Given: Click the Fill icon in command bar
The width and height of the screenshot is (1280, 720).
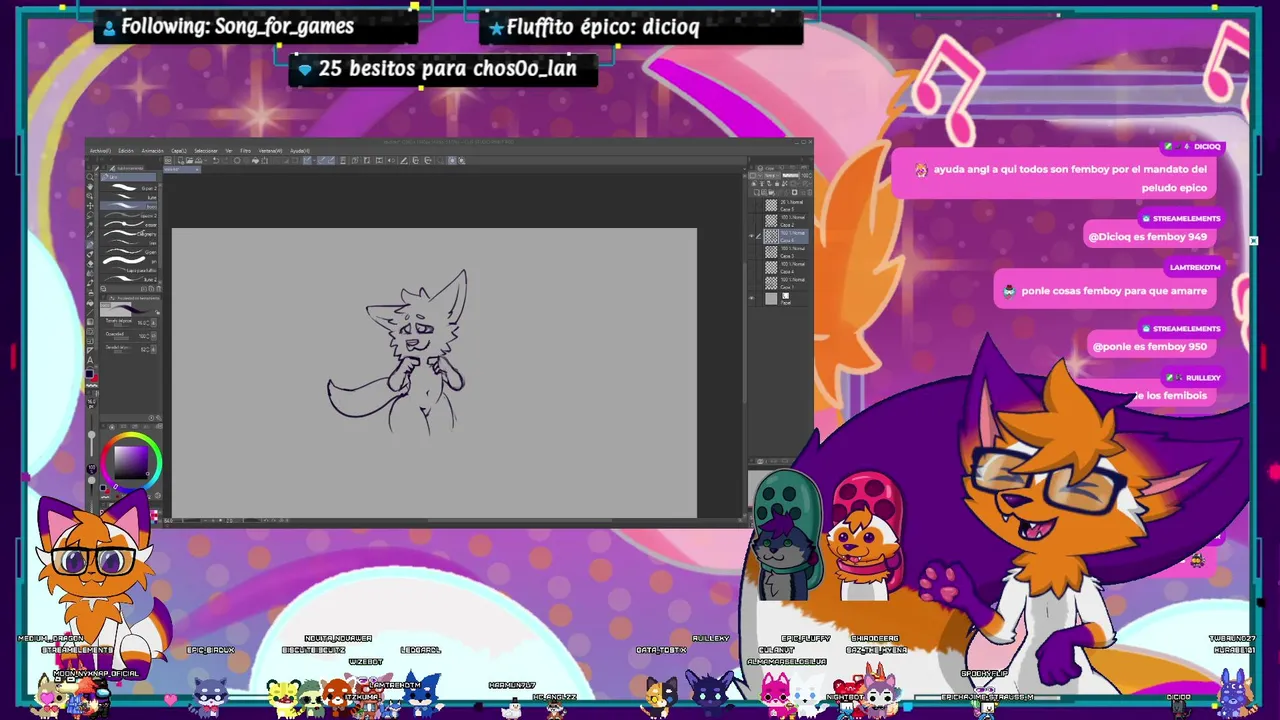Looking at the screenshot, I should coord(255,161).
